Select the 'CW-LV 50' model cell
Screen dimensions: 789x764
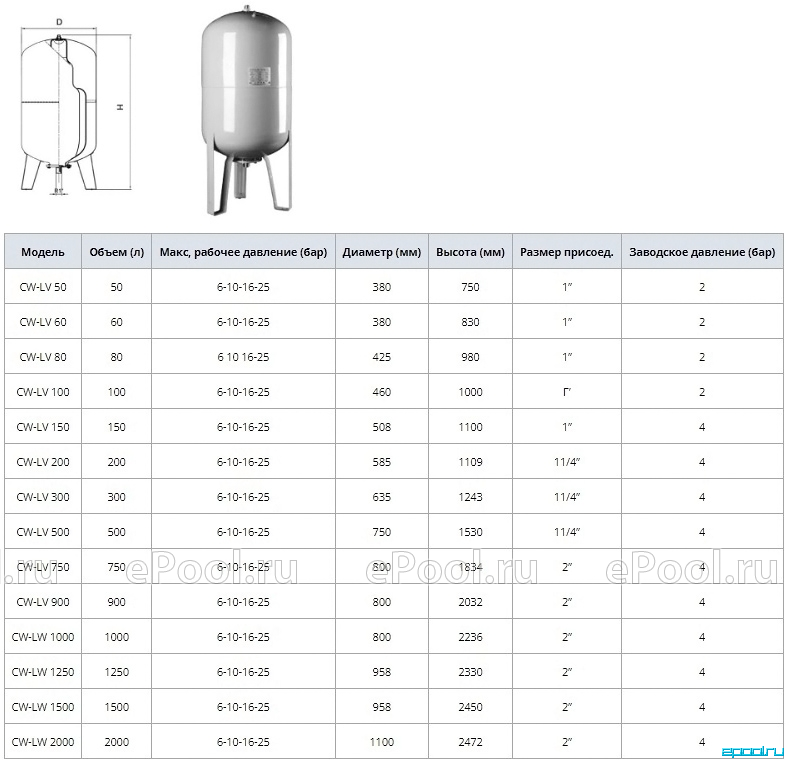point(43,287)
